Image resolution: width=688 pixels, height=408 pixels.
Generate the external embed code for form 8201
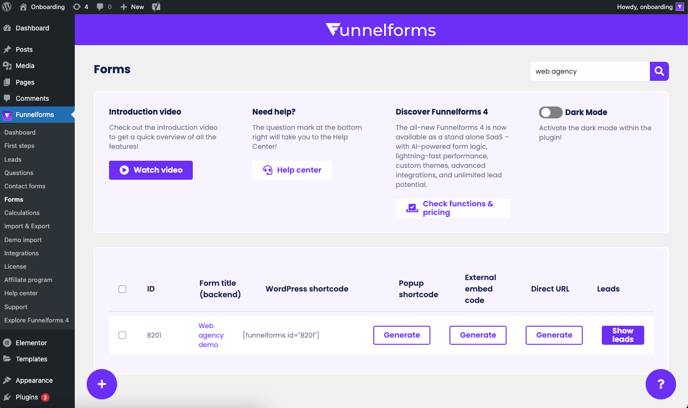tap(478, 335)
